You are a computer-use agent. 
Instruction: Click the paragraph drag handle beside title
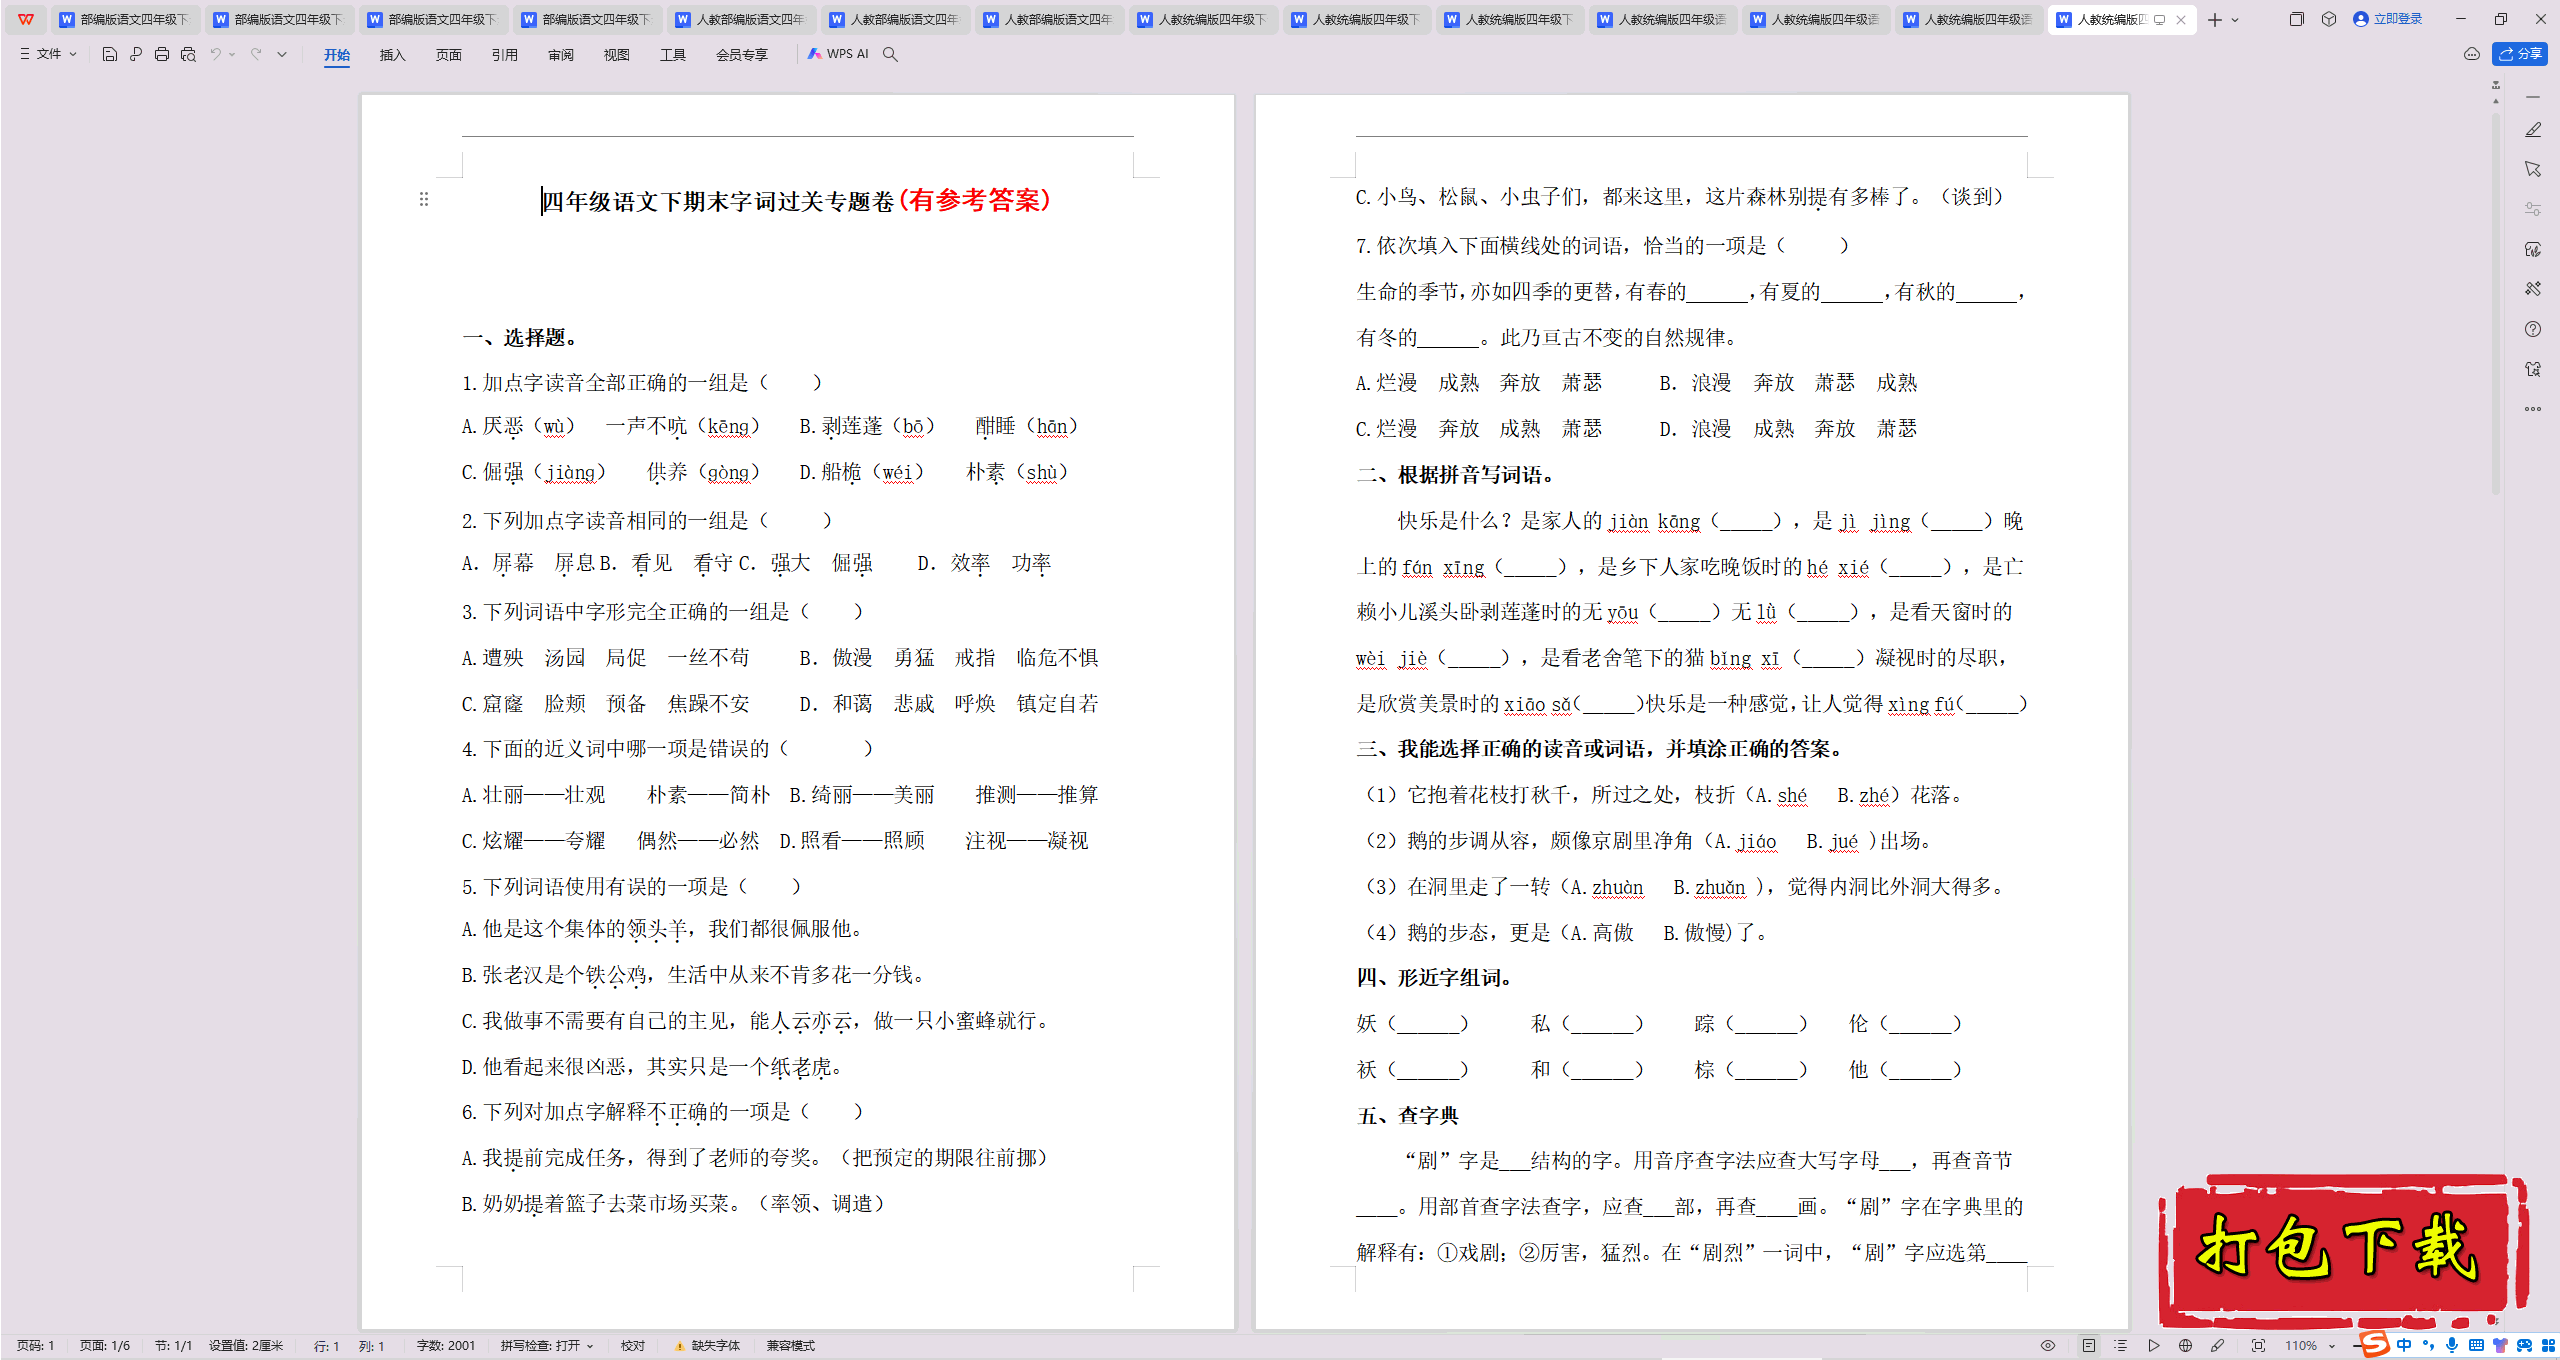[424, 199]
